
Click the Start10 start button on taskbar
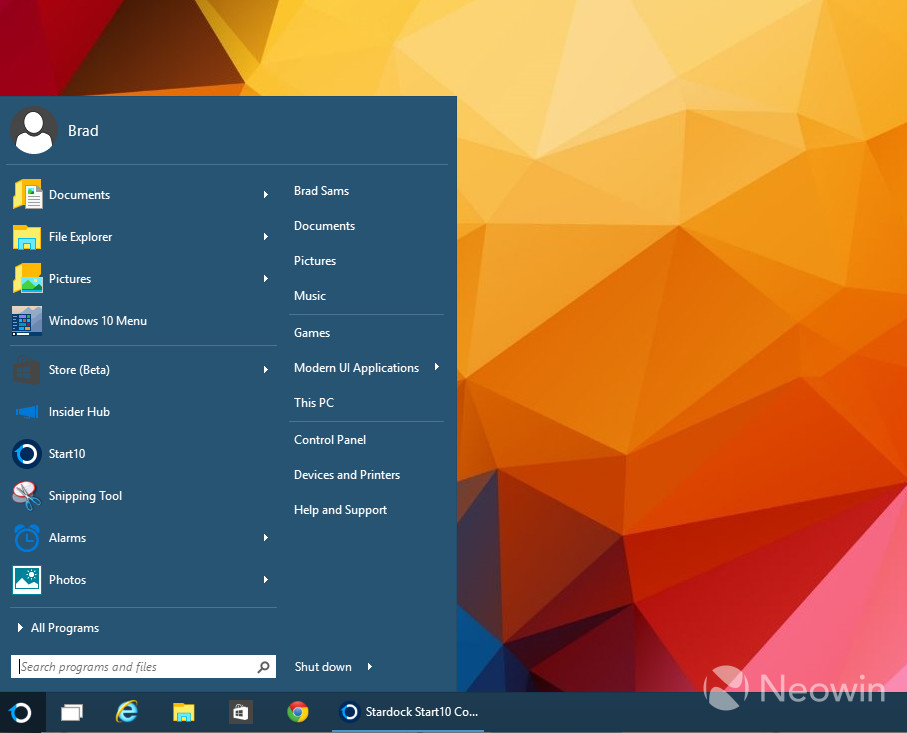(x=20, y=712)
